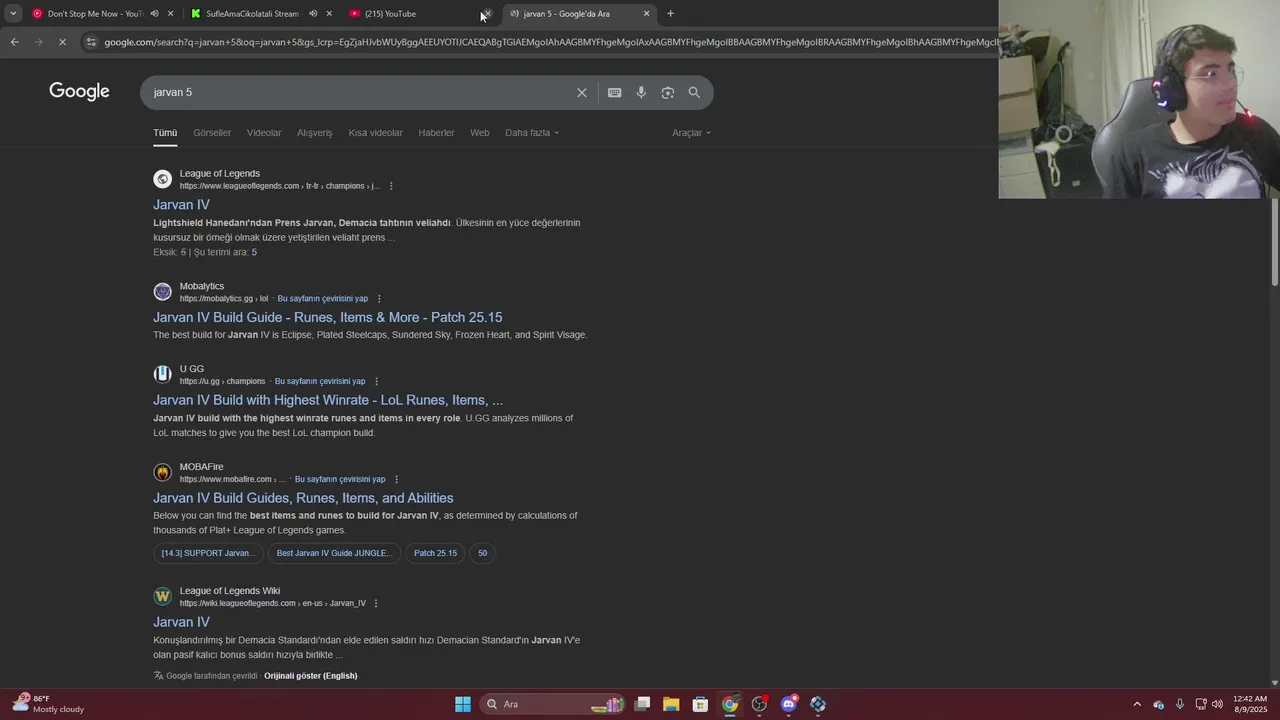1280x720 pixels.
Task: Click the League of Legends site favicon
Action: 162,179
